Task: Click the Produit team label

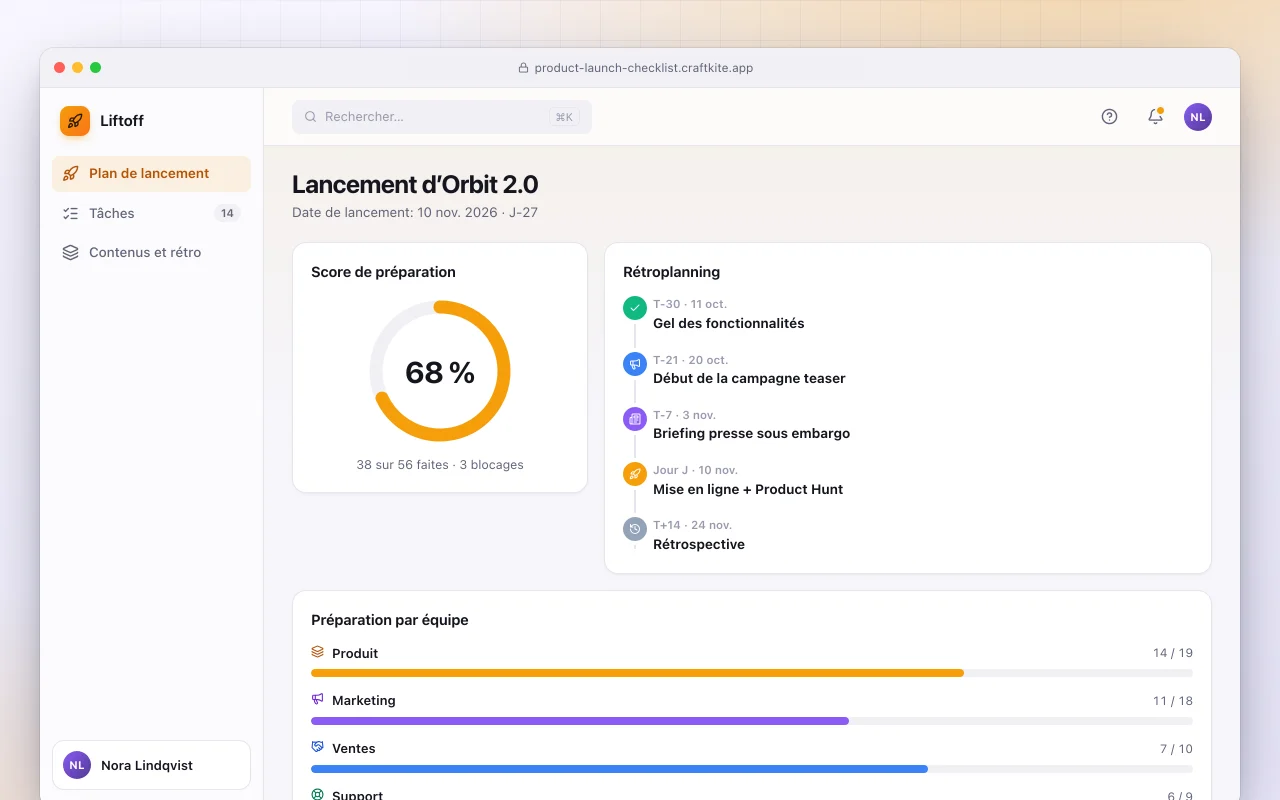Action: click(355, 653)
